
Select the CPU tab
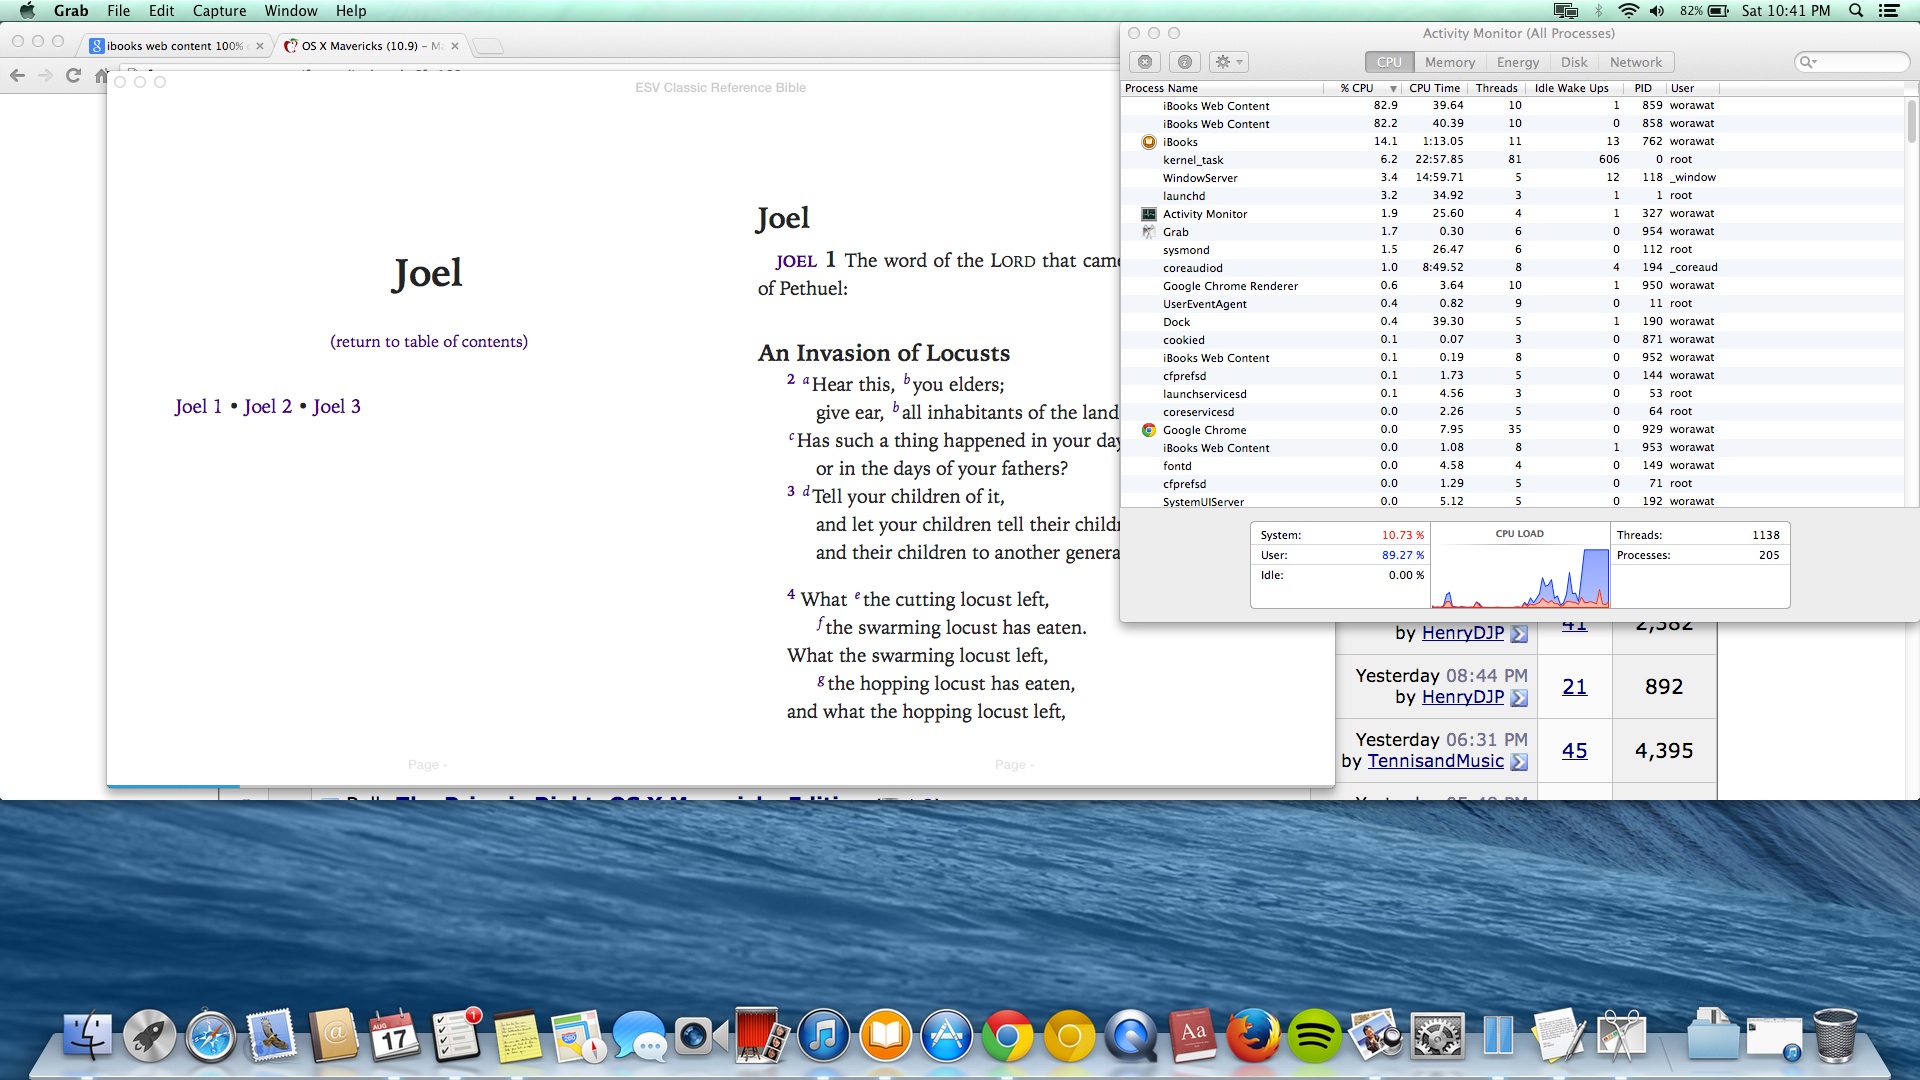point(1389,62)
